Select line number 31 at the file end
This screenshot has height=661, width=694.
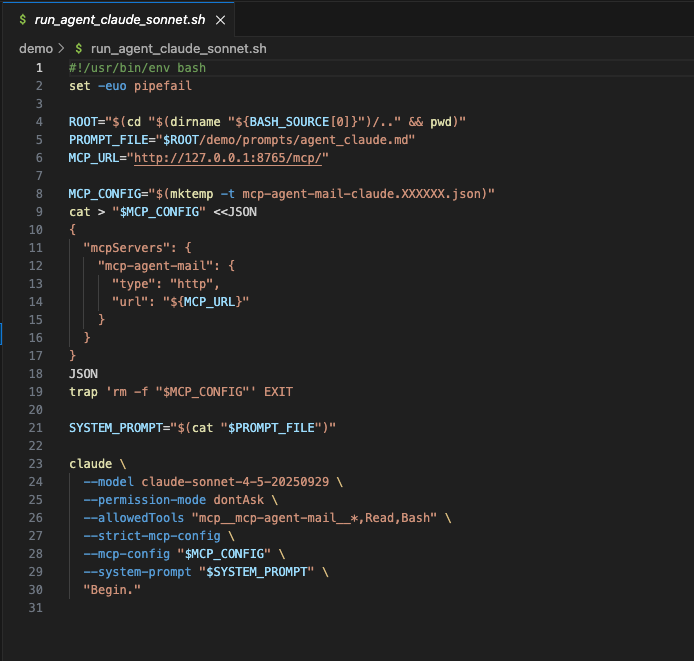pyautogui.click(x=39, y=608)
